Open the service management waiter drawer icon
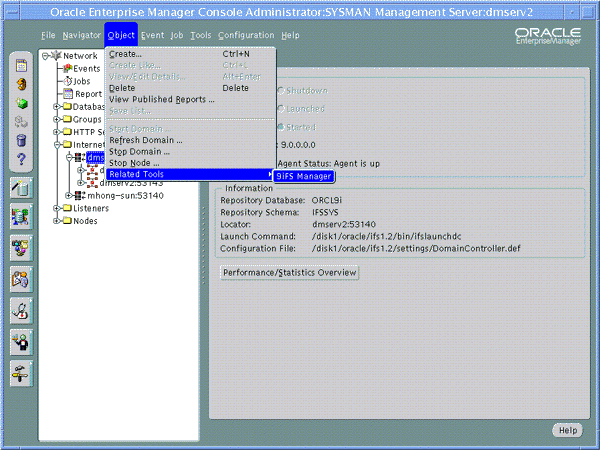 (x=21, y=342)
